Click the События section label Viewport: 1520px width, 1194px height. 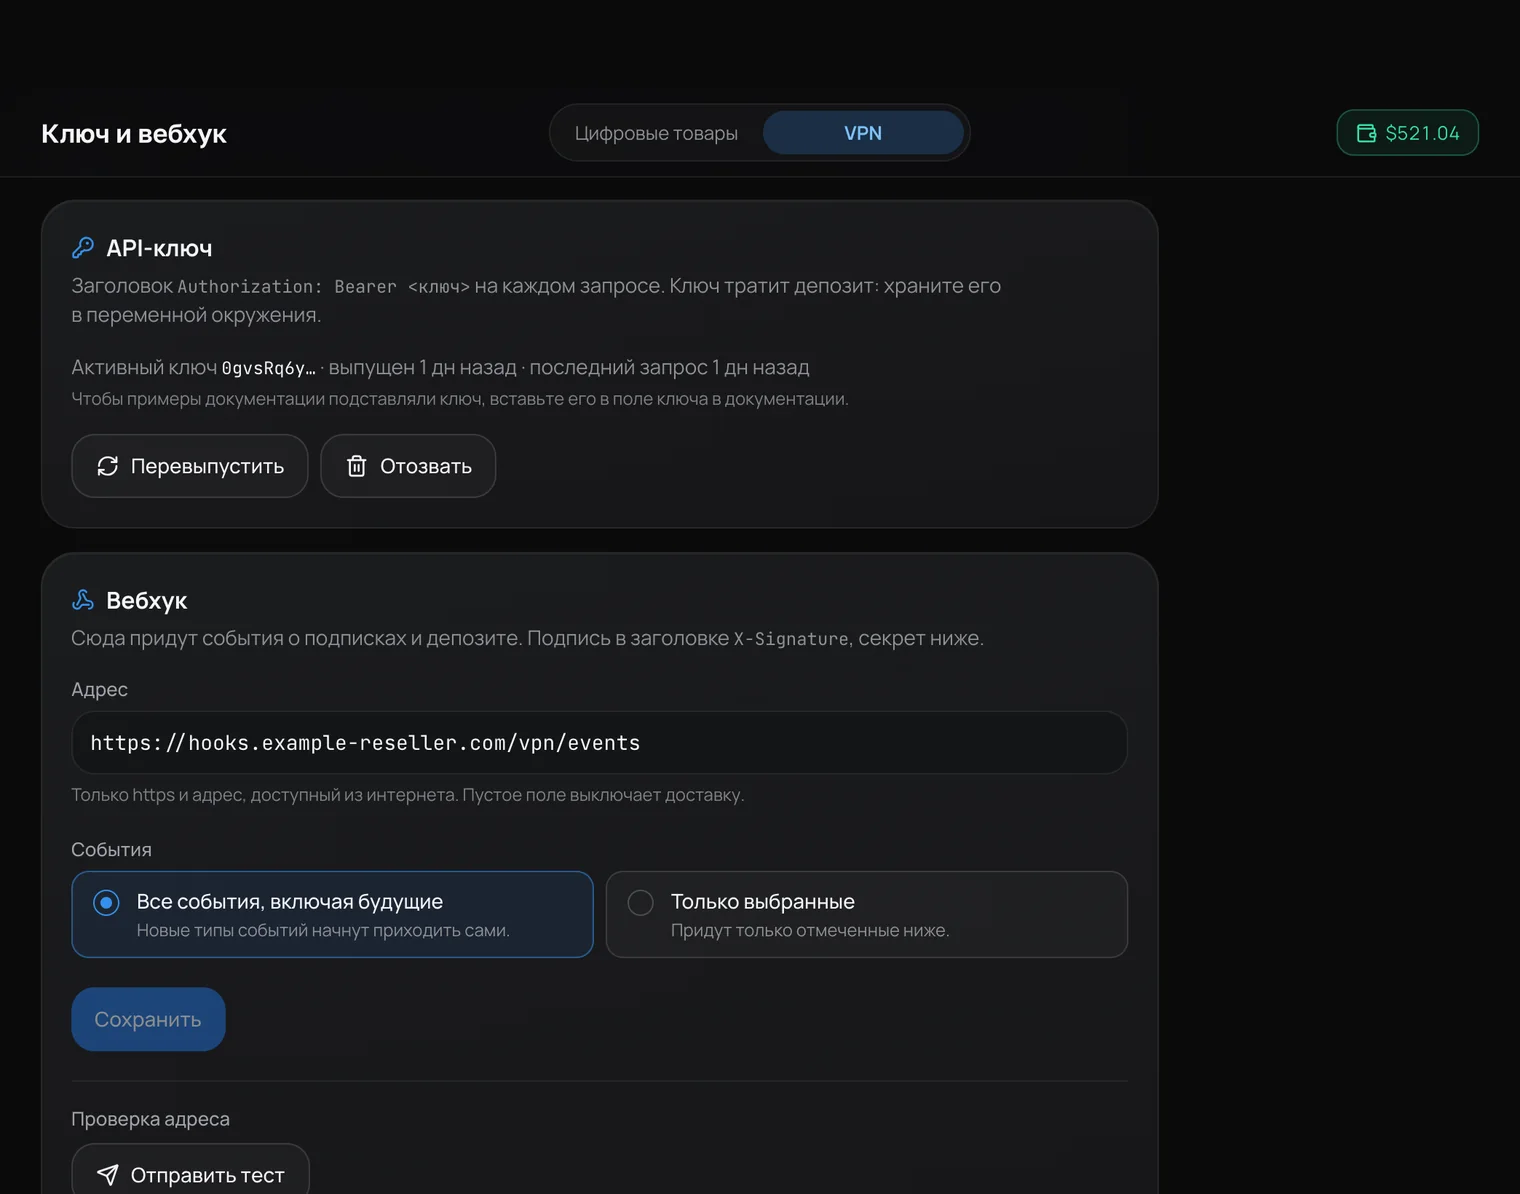coord(111,850)
